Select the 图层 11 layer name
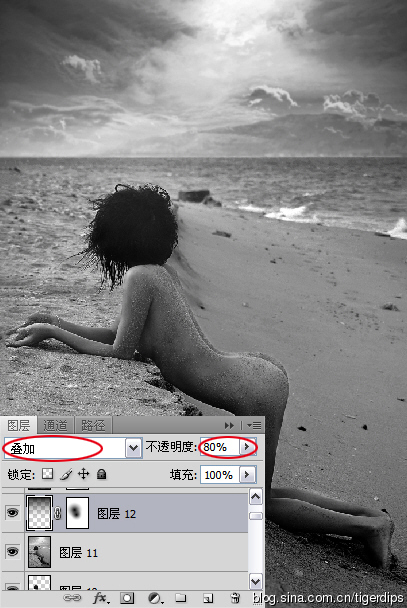The height and width of the screenshot is (608, 407). [x=78, y=553]
